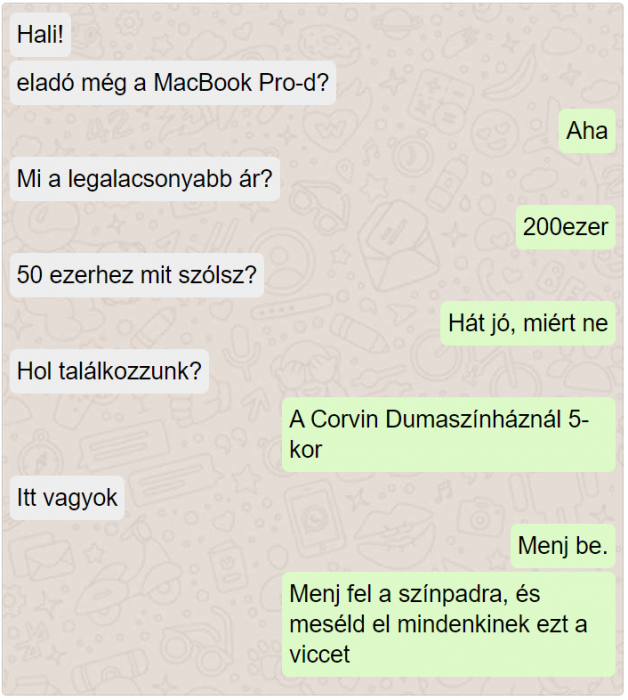Select the "50 ezerhez mit szólsz?" message
Viewport: 628px width, 700px height.
point(137,275)
